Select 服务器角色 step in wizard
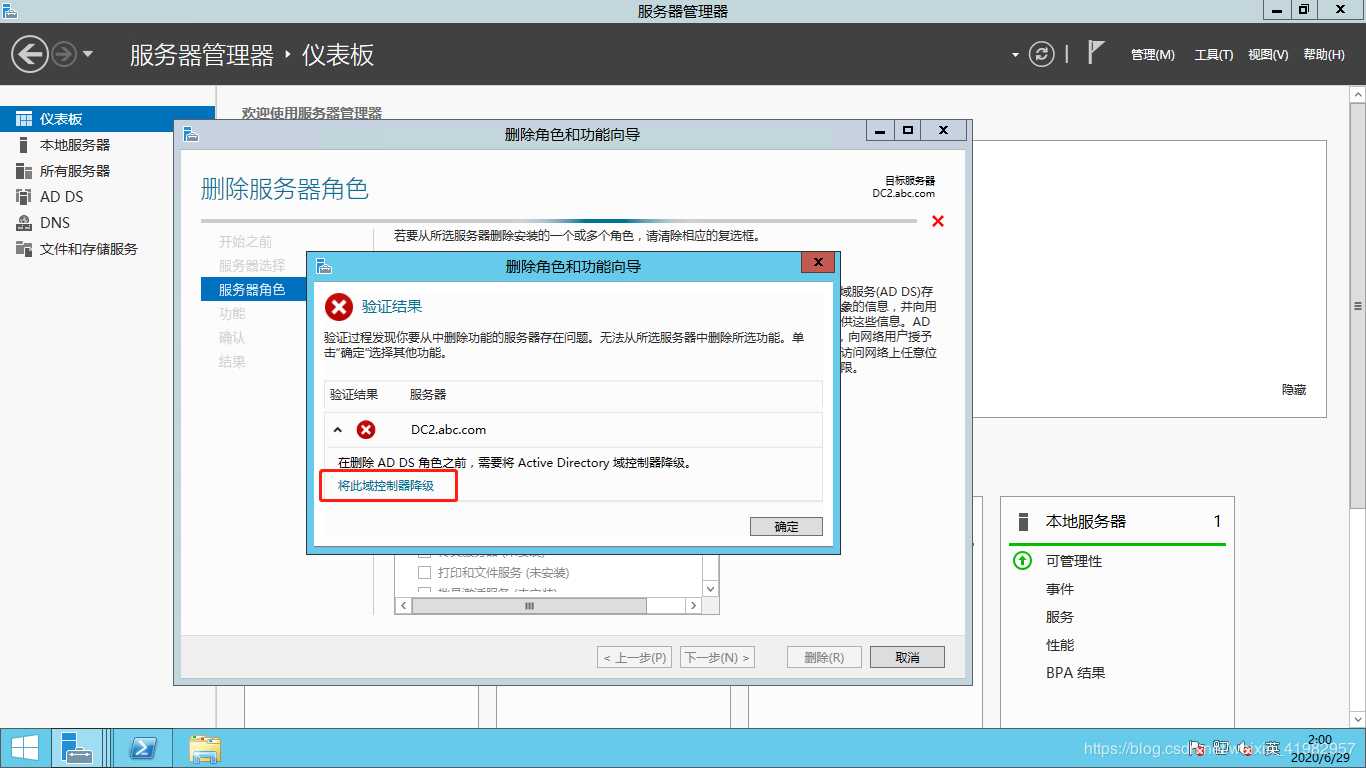1366x768 pixels. 252,290
